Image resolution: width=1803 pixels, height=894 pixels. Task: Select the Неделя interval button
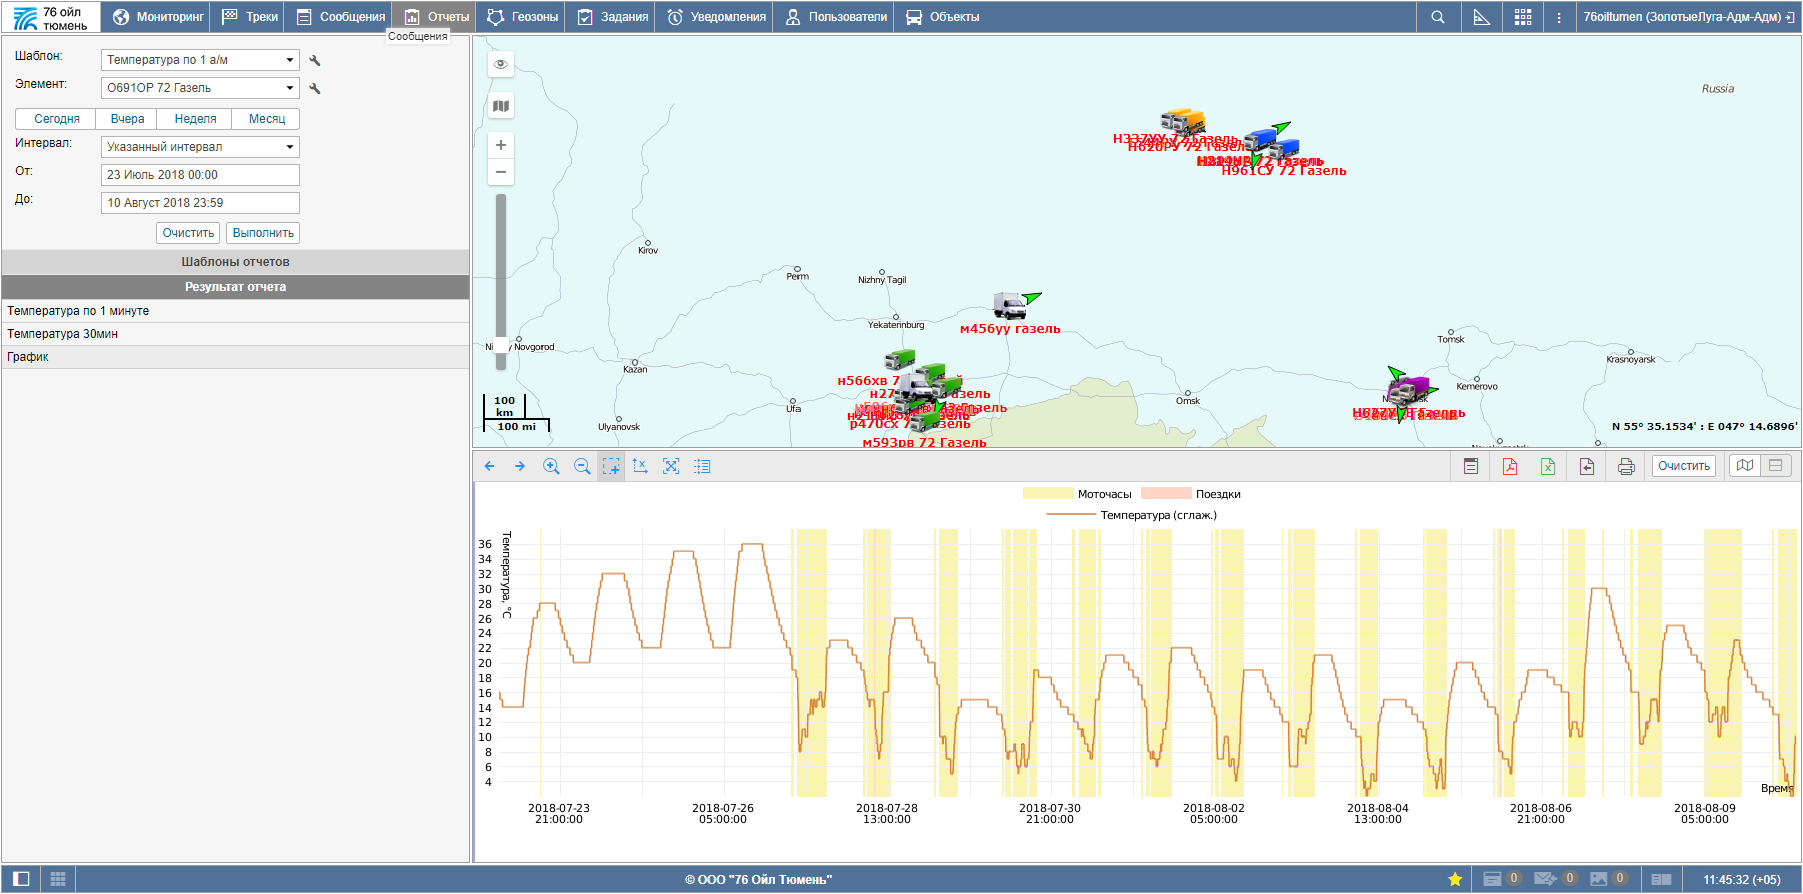pyautogui.click(x=195, y=119)
